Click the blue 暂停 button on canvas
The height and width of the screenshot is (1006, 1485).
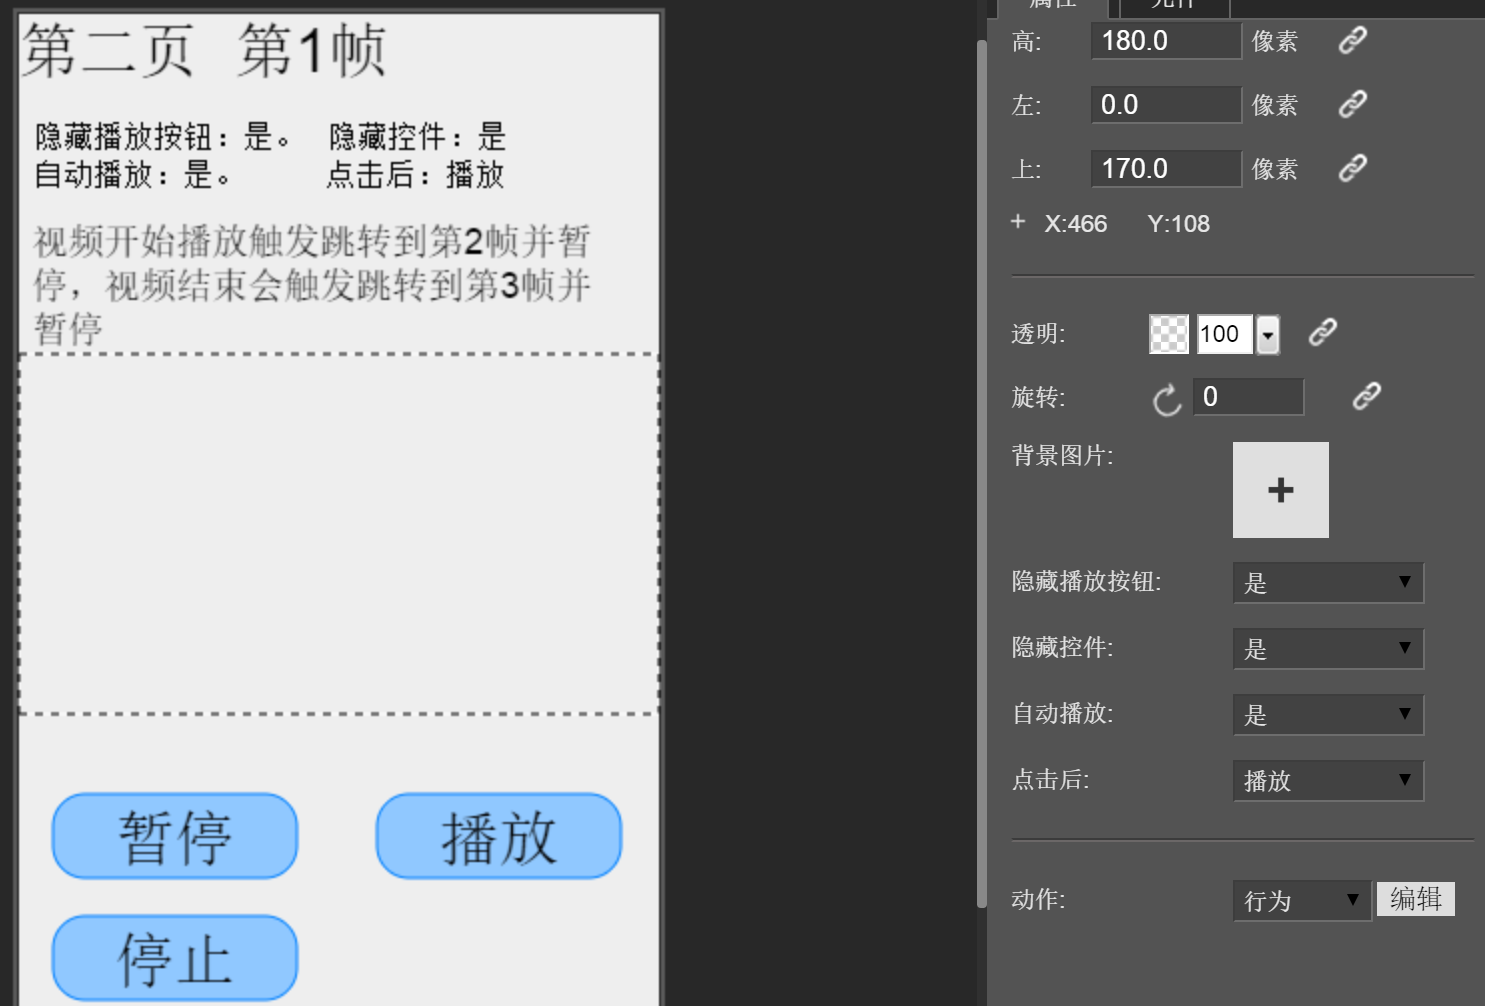pos(175,837)
